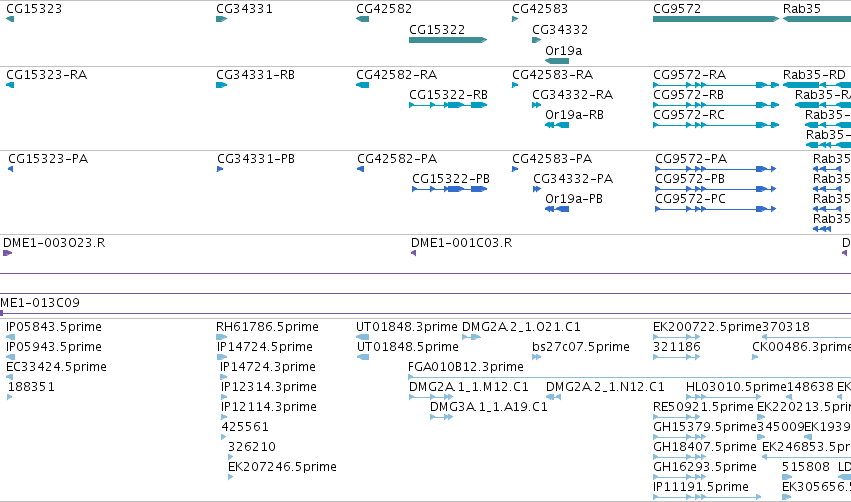Select the Rab35 gene label
The height and width of the screenshot is (502, 851).
802,9
